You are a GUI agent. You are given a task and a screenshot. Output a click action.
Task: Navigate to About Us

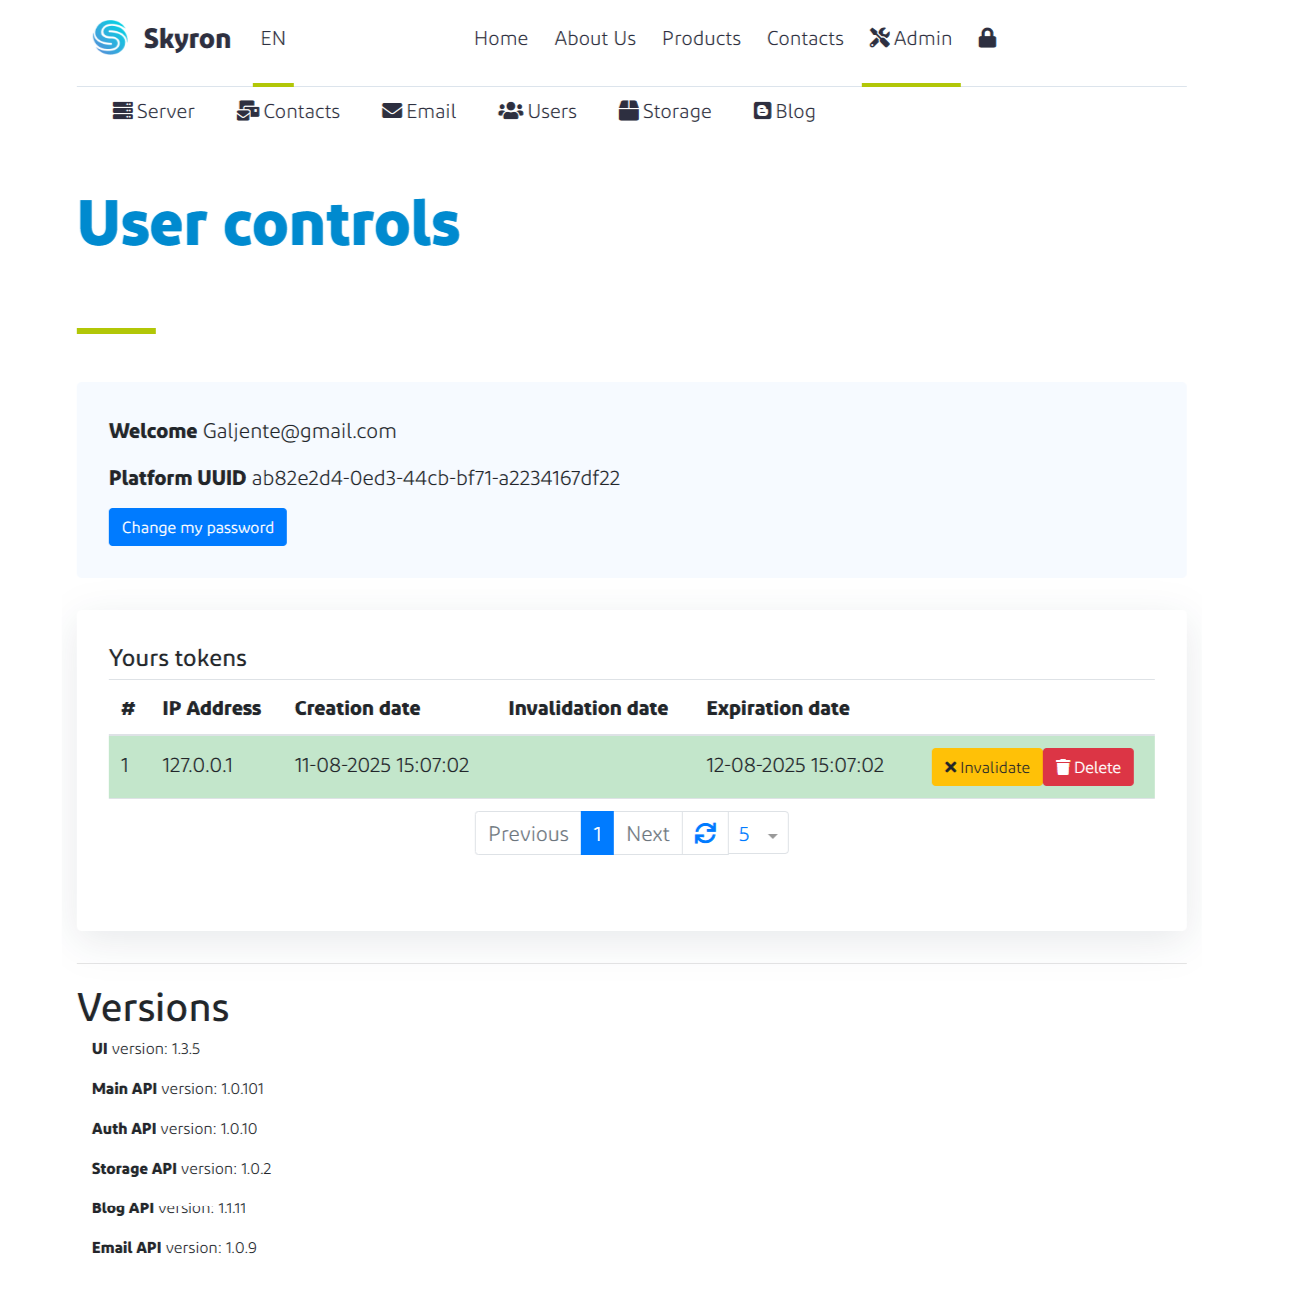(x=595, y=38)
